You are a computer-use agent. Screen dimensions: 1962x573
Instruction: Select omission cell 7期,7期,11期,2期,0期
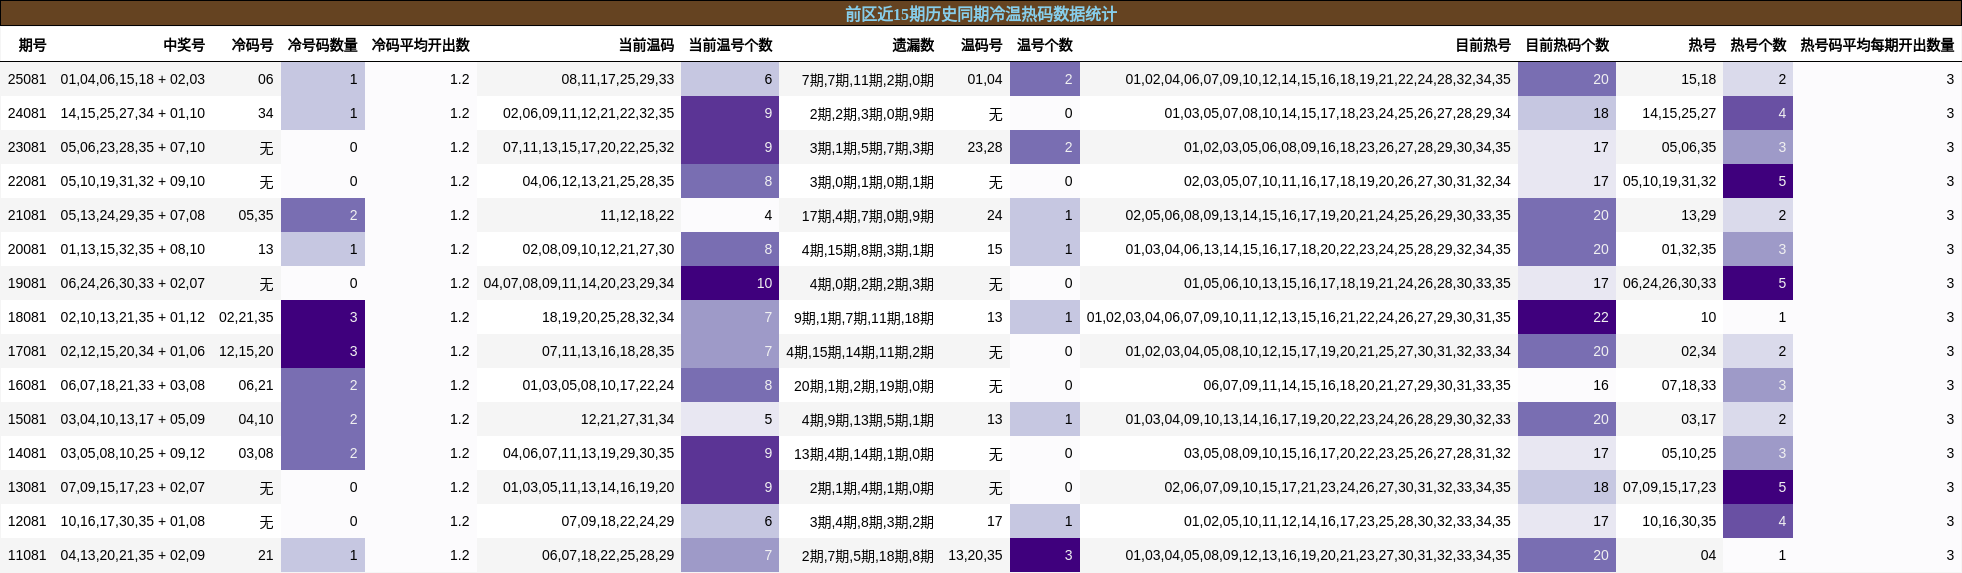pos(868,79)
